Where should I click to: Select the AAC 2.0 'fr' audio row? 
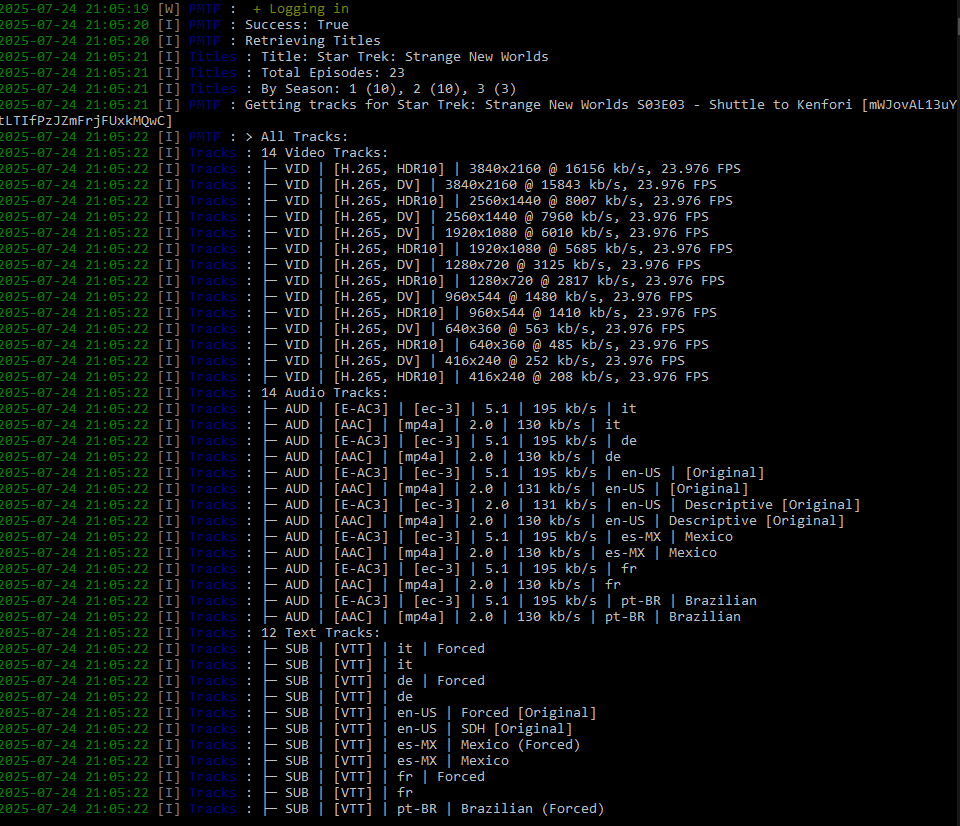[x=441, y=585]
